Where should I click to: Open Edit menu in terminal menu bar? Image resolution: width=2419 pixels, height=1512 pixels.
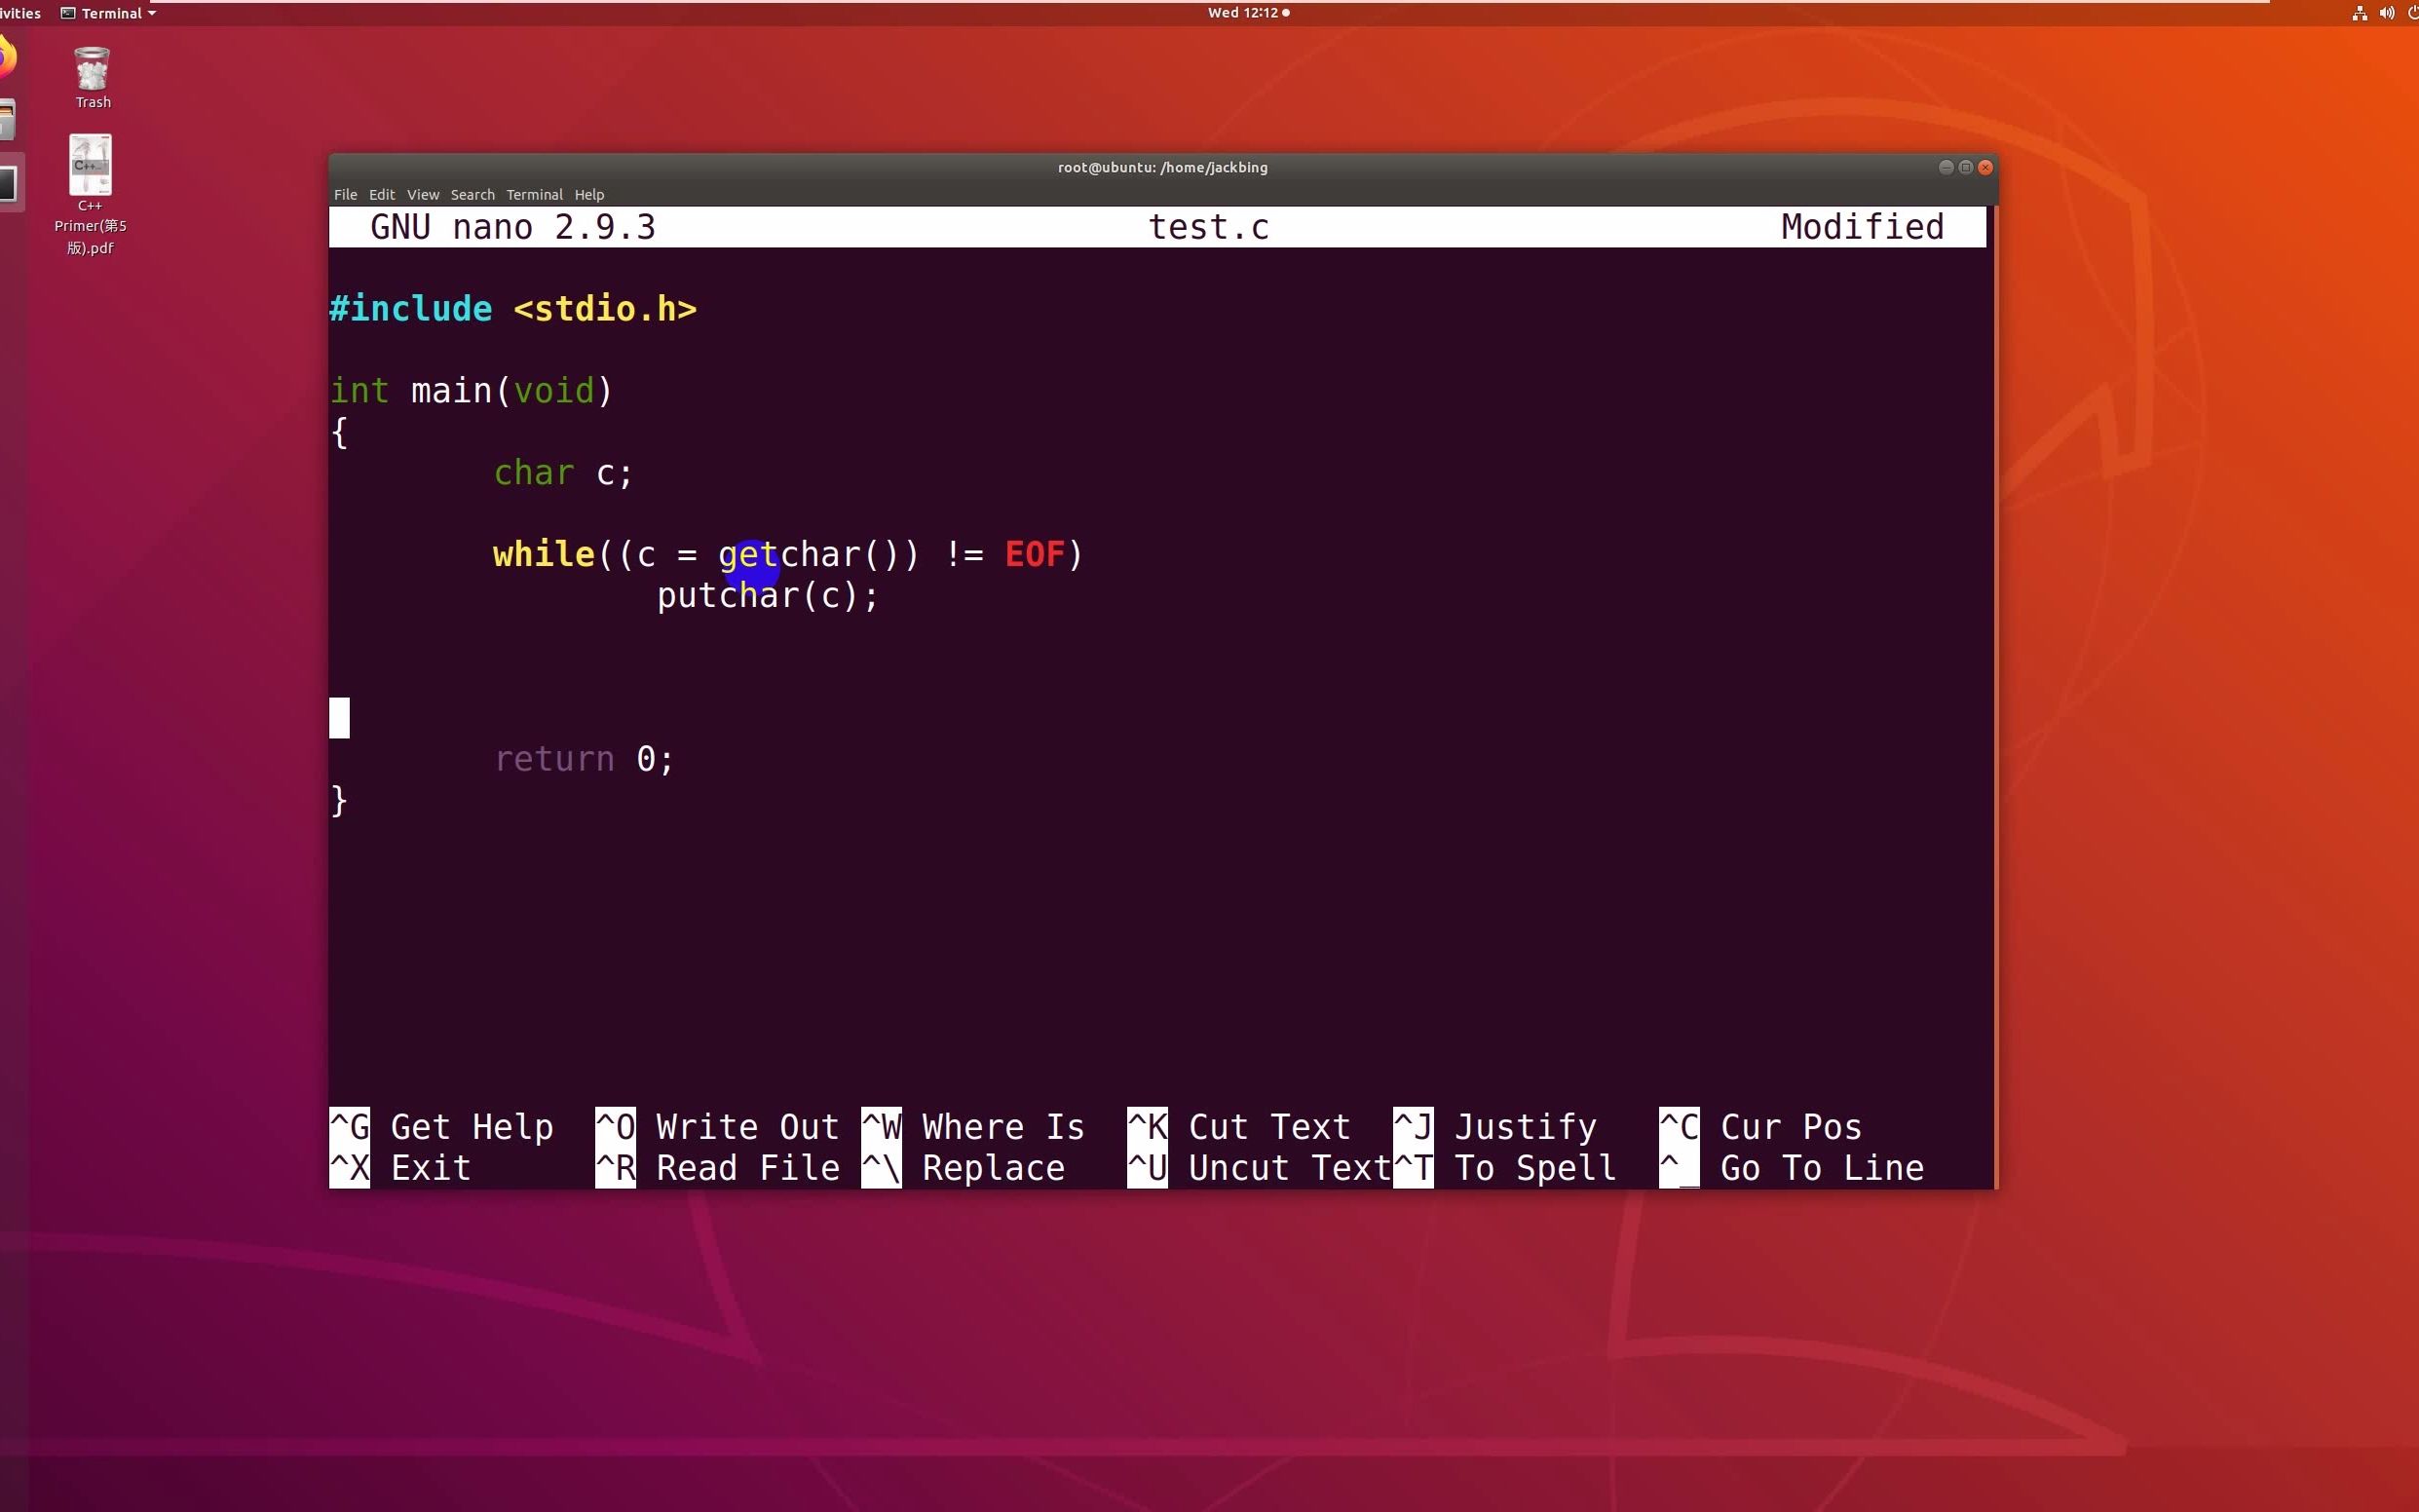tap(380, 193)
